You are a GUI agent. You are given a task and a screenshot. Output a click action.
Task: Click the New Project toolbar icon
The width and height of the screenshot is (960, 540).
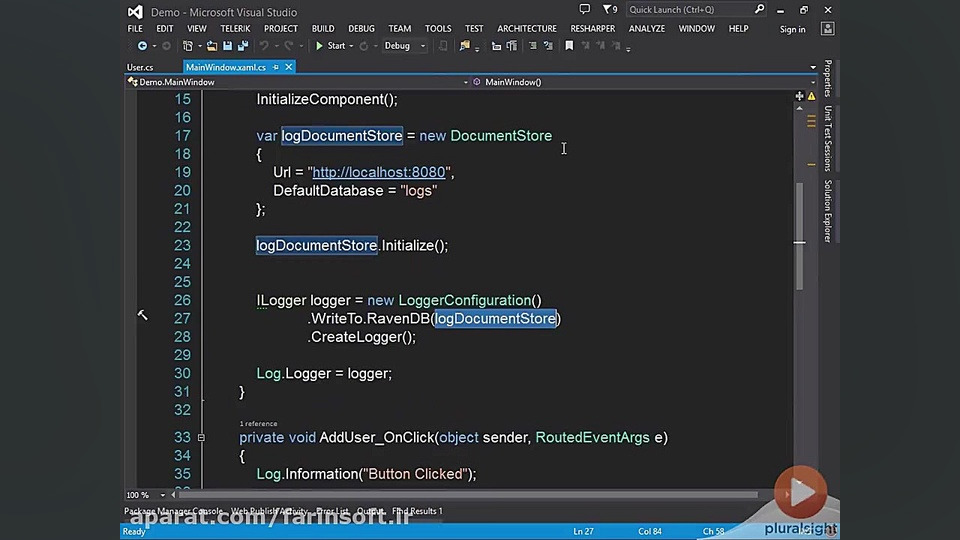[x=188, y=46]
